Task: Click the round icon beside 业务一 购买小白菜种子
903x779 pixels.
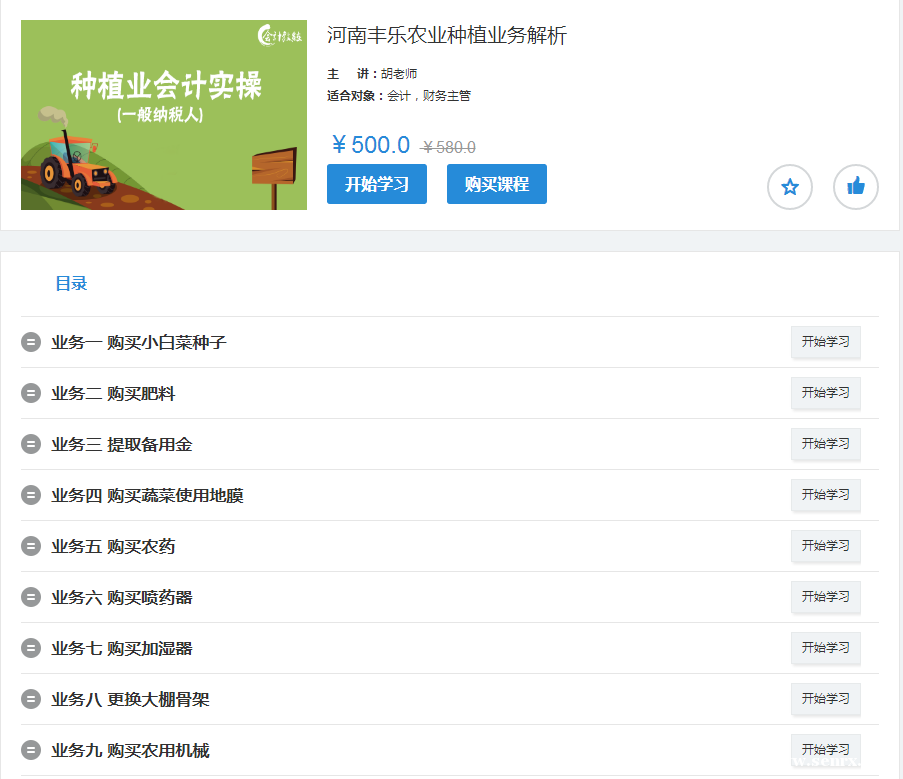Action: pos(31,343)
